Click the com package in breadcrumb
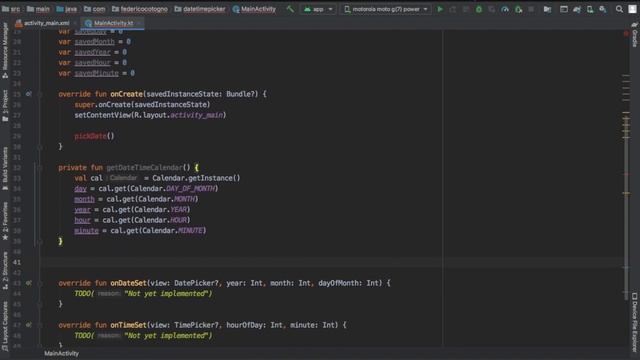This screenshot has width=640, height=360. point(95,9)
